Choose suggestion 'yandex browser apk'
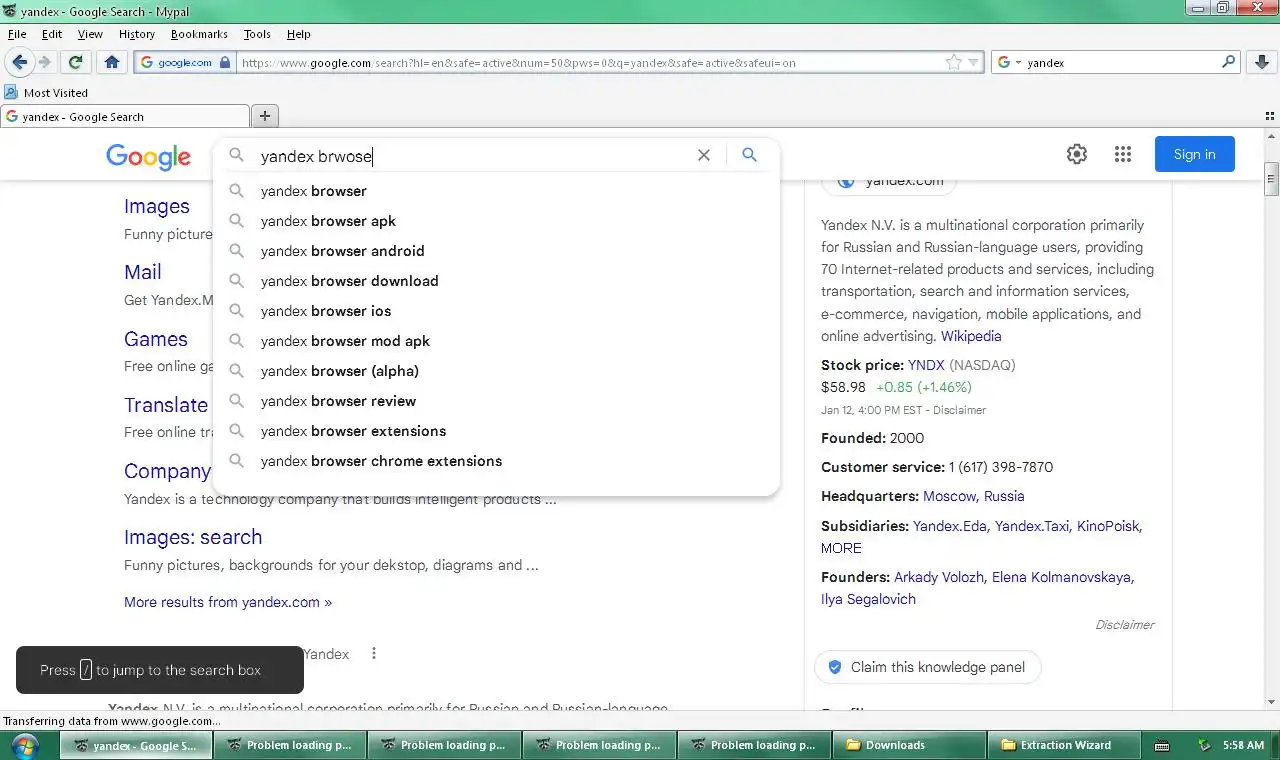This screenshot has height=760, width=1280. (496, 221)
